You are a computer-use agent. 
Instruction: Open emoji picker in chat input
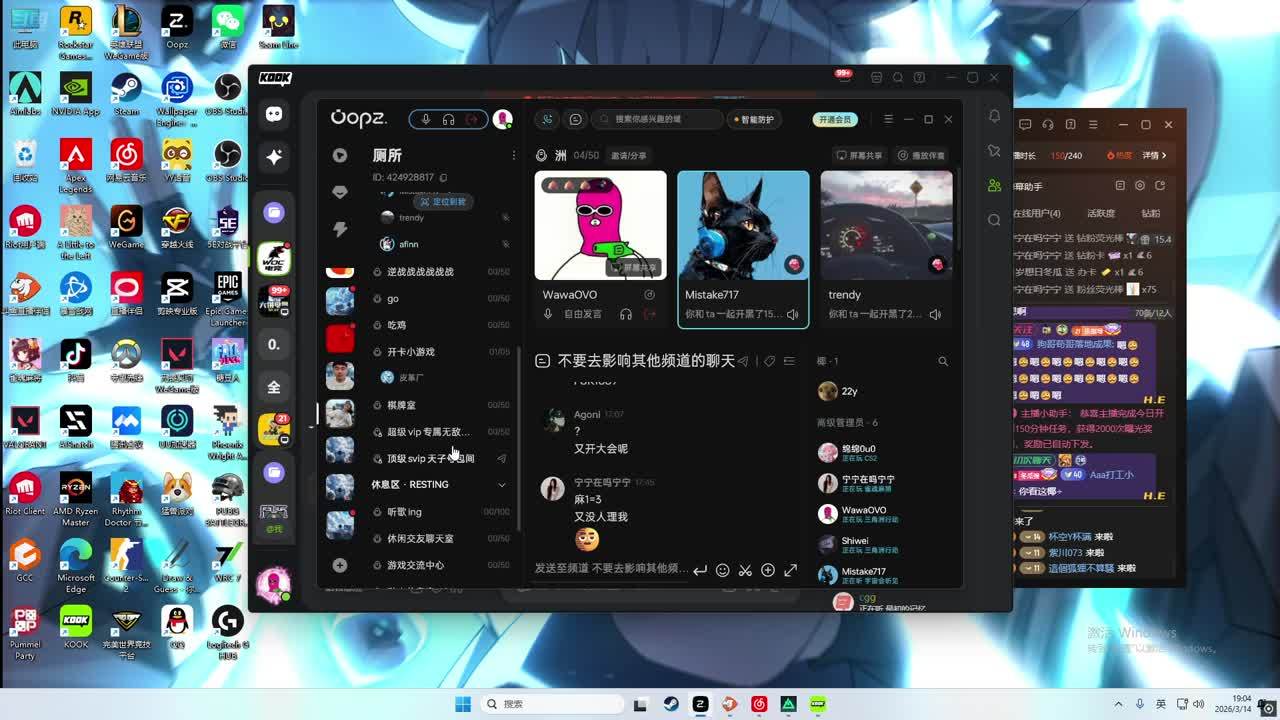(x=723, y=570)
